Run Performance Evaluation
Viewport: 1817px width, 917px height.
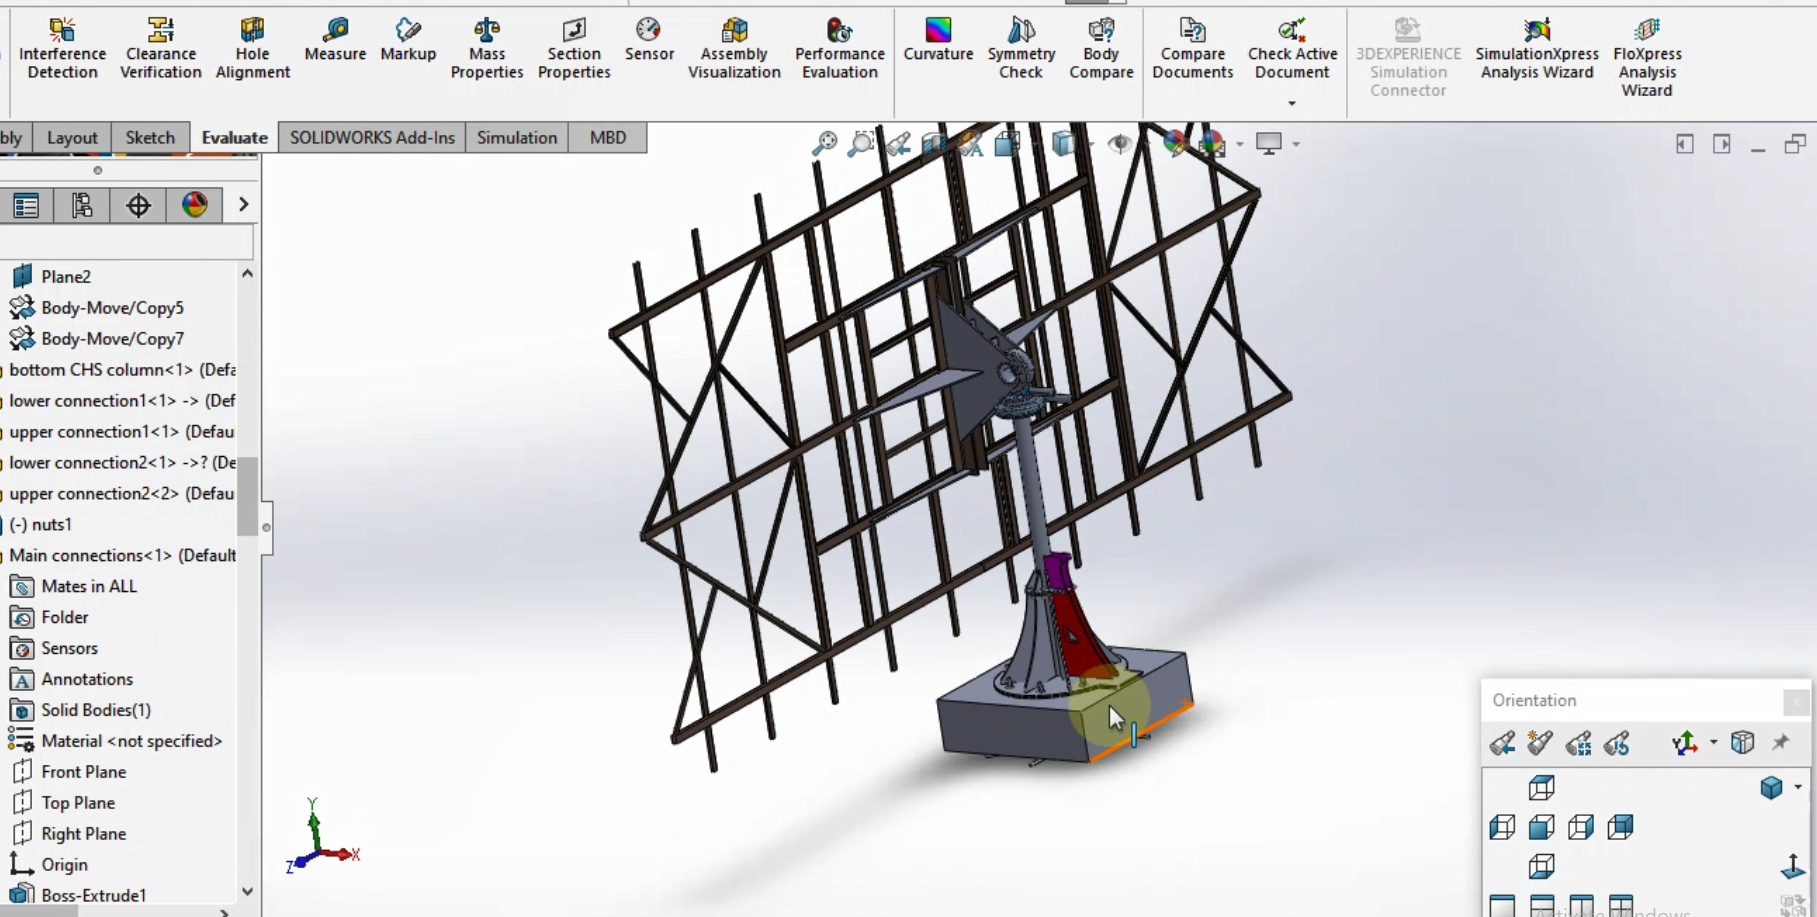840,48
